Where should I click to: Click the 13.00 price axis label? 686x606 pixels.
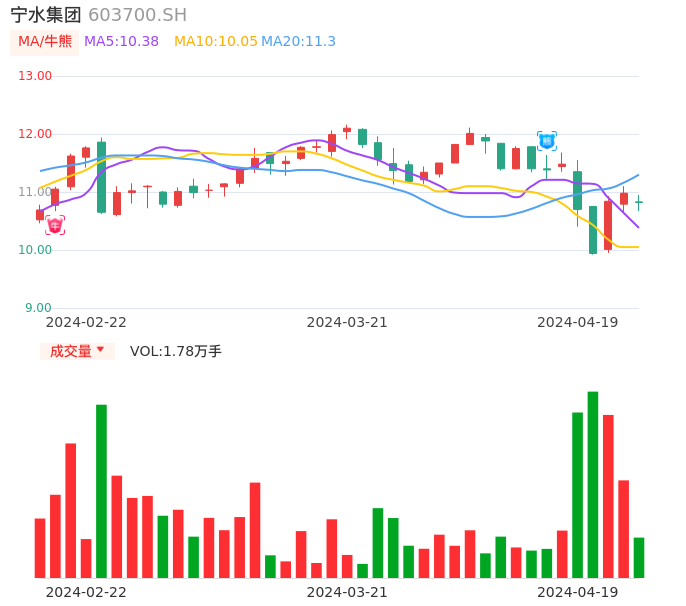tap(36, 76)
